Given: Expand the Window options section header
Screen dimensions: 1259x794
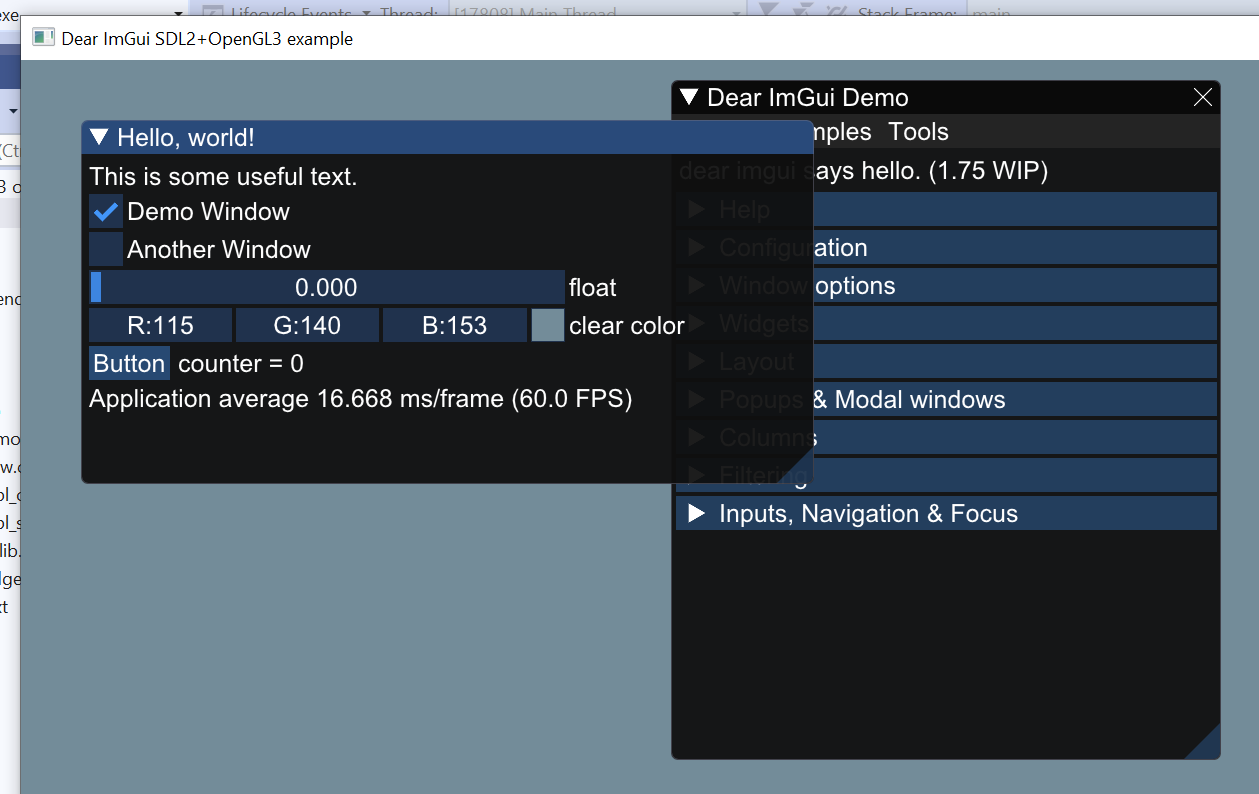Looking at the screenshot, I should click(946, 286).
